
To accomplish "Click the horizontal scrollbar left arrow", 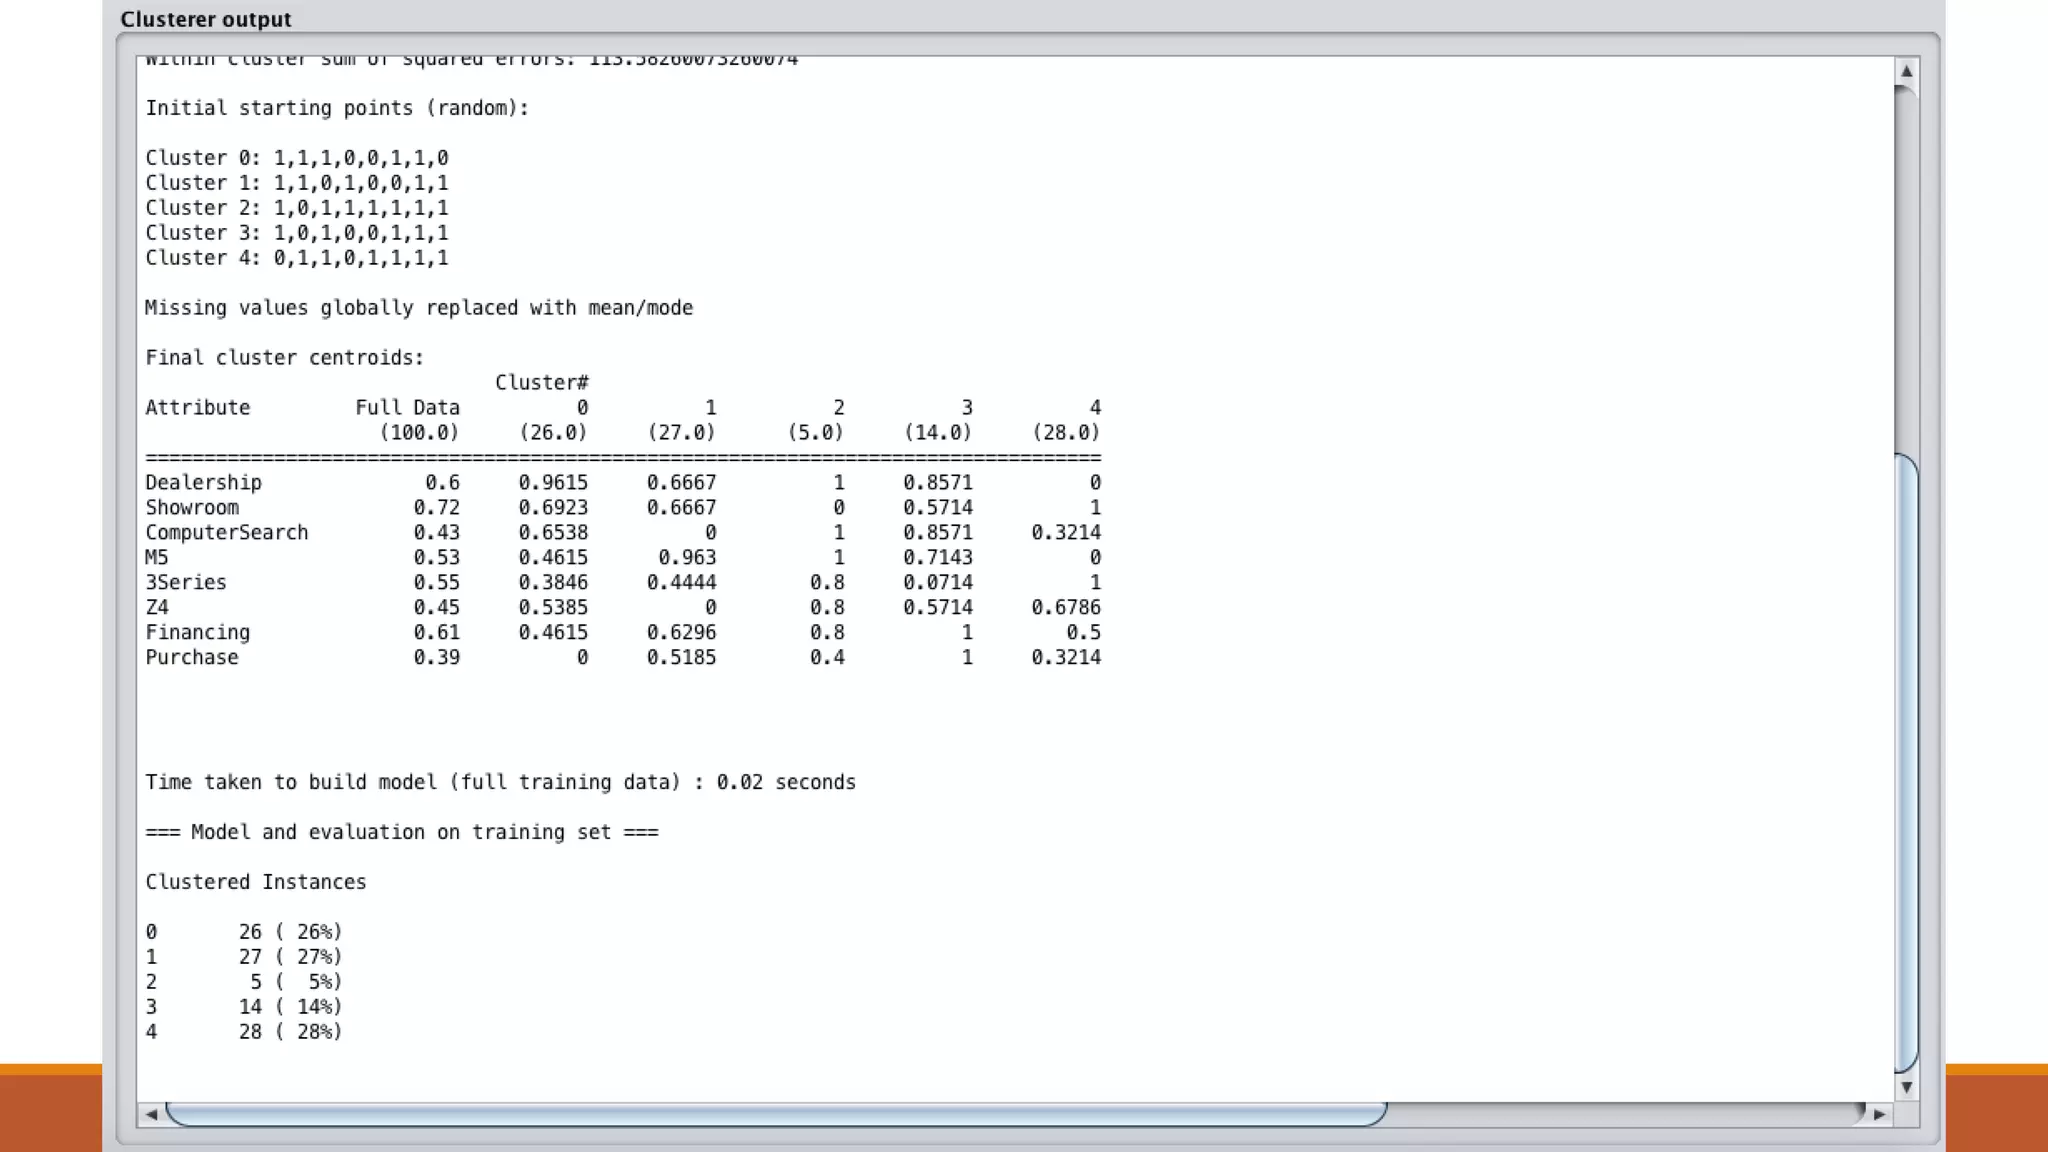I will pos(151,1114).
